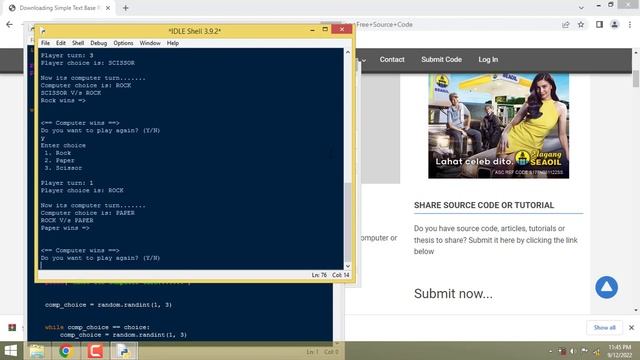Click the browser page scrollbar thumb

(x=636, y=78)
